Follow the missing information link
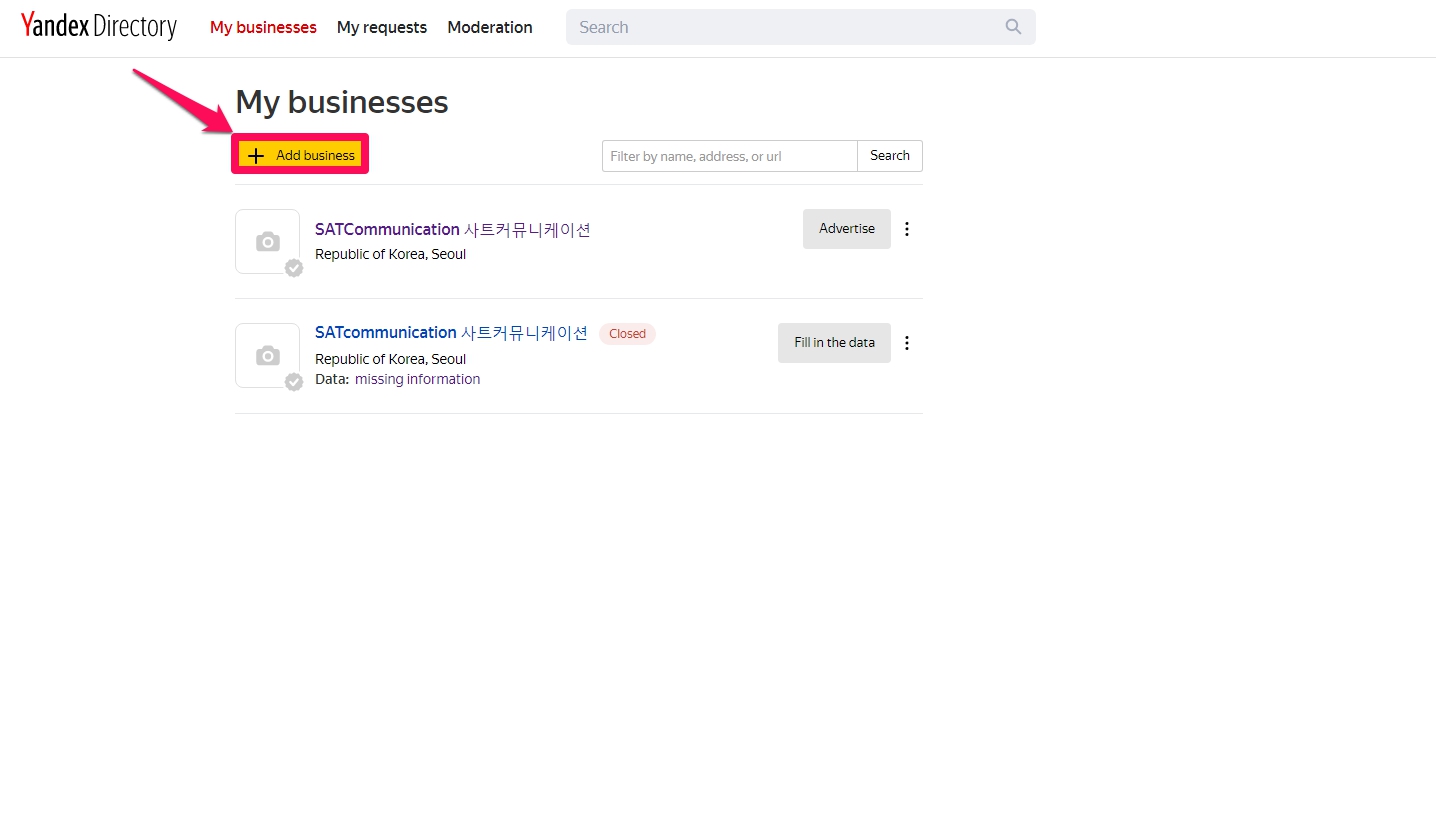 (x=417, y=379)
